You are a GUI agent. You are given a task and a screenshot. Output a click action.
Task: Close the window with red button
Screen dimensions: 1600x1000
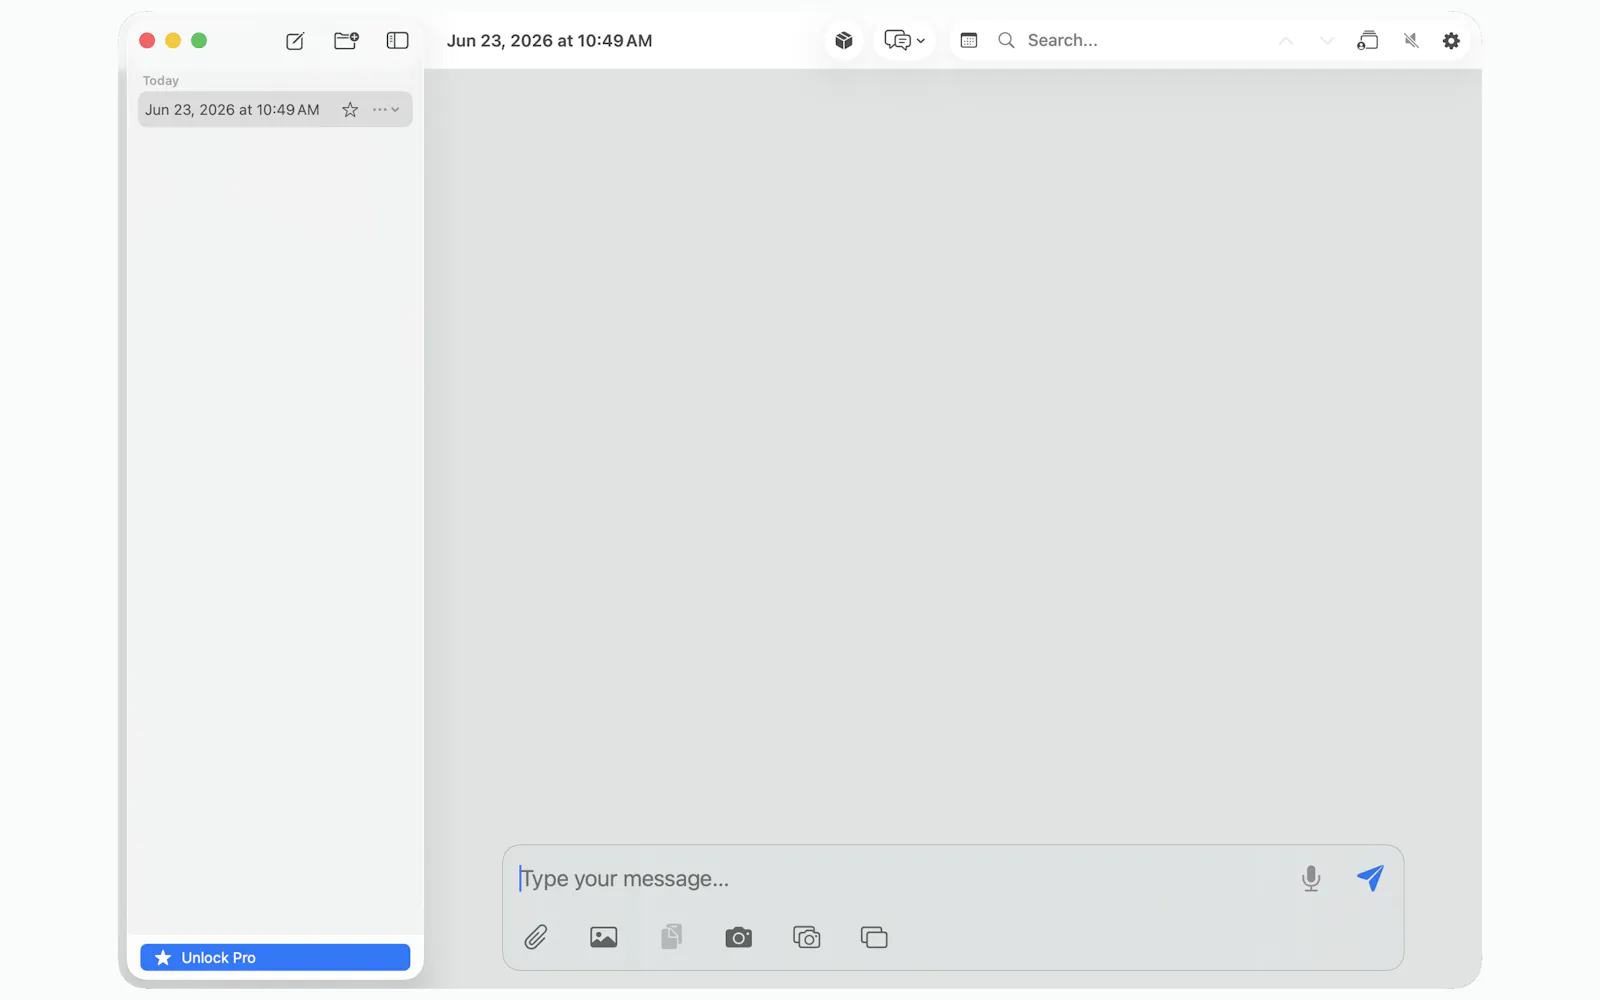click(147, 41)
